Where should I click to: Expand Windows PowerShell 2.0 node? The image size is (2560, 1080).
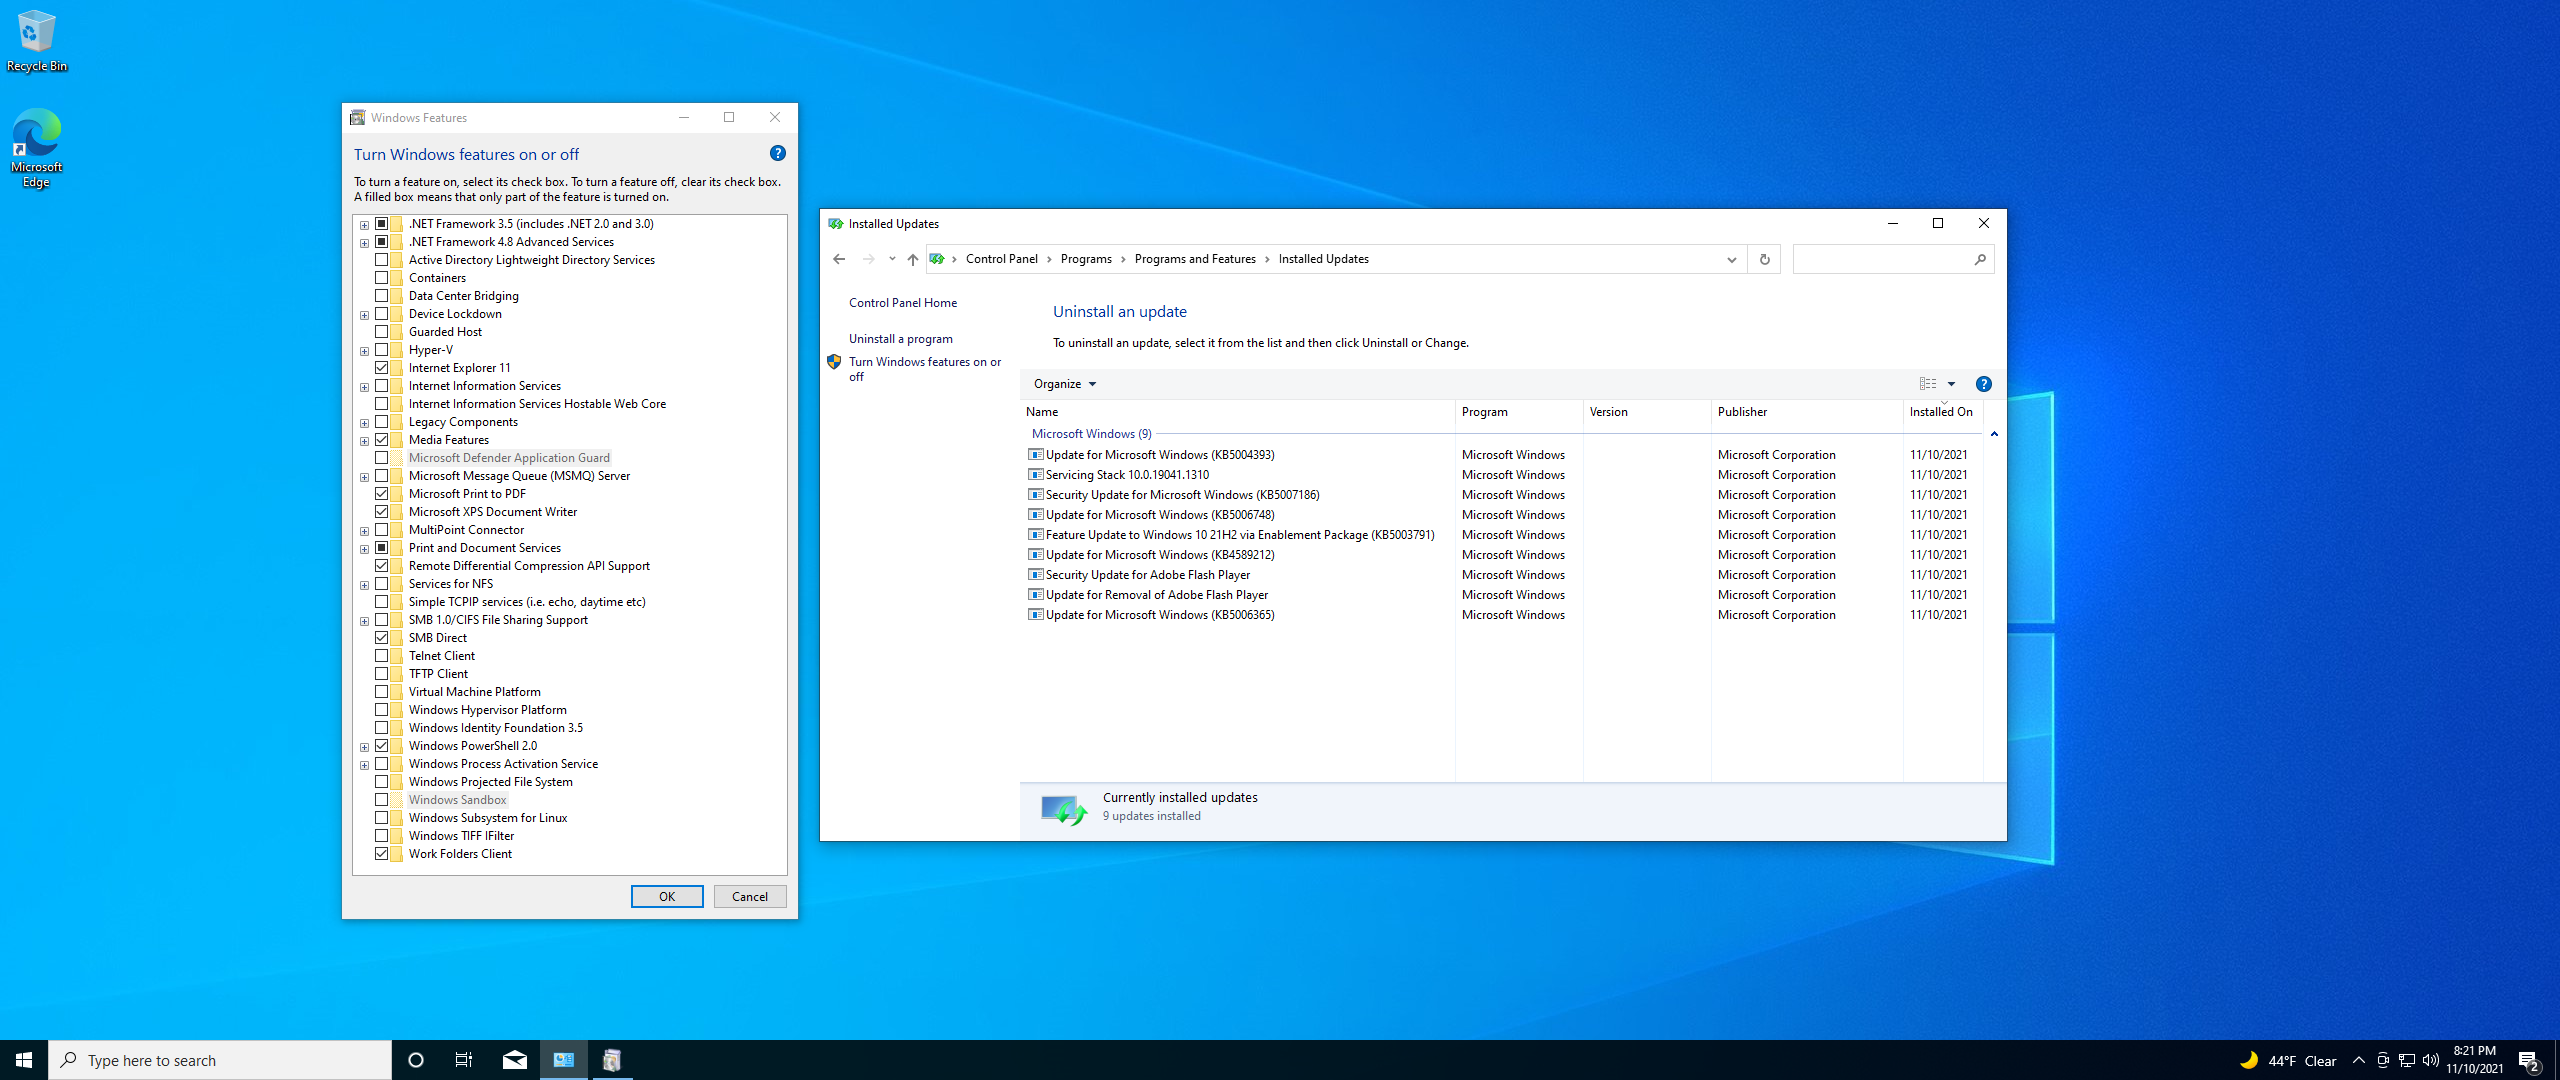tap(364, 747)
